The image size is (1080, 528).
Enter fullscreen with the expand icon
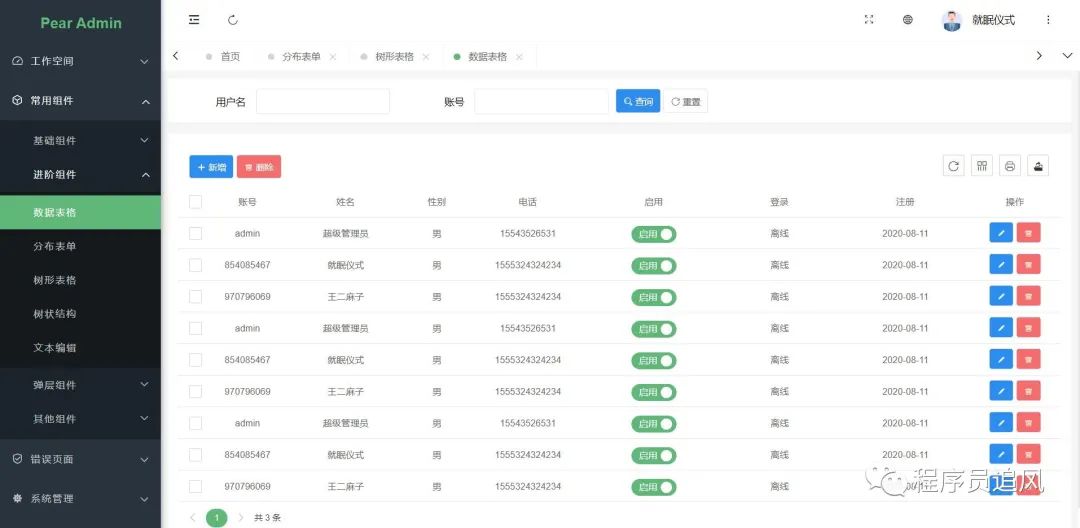(869, 20)
